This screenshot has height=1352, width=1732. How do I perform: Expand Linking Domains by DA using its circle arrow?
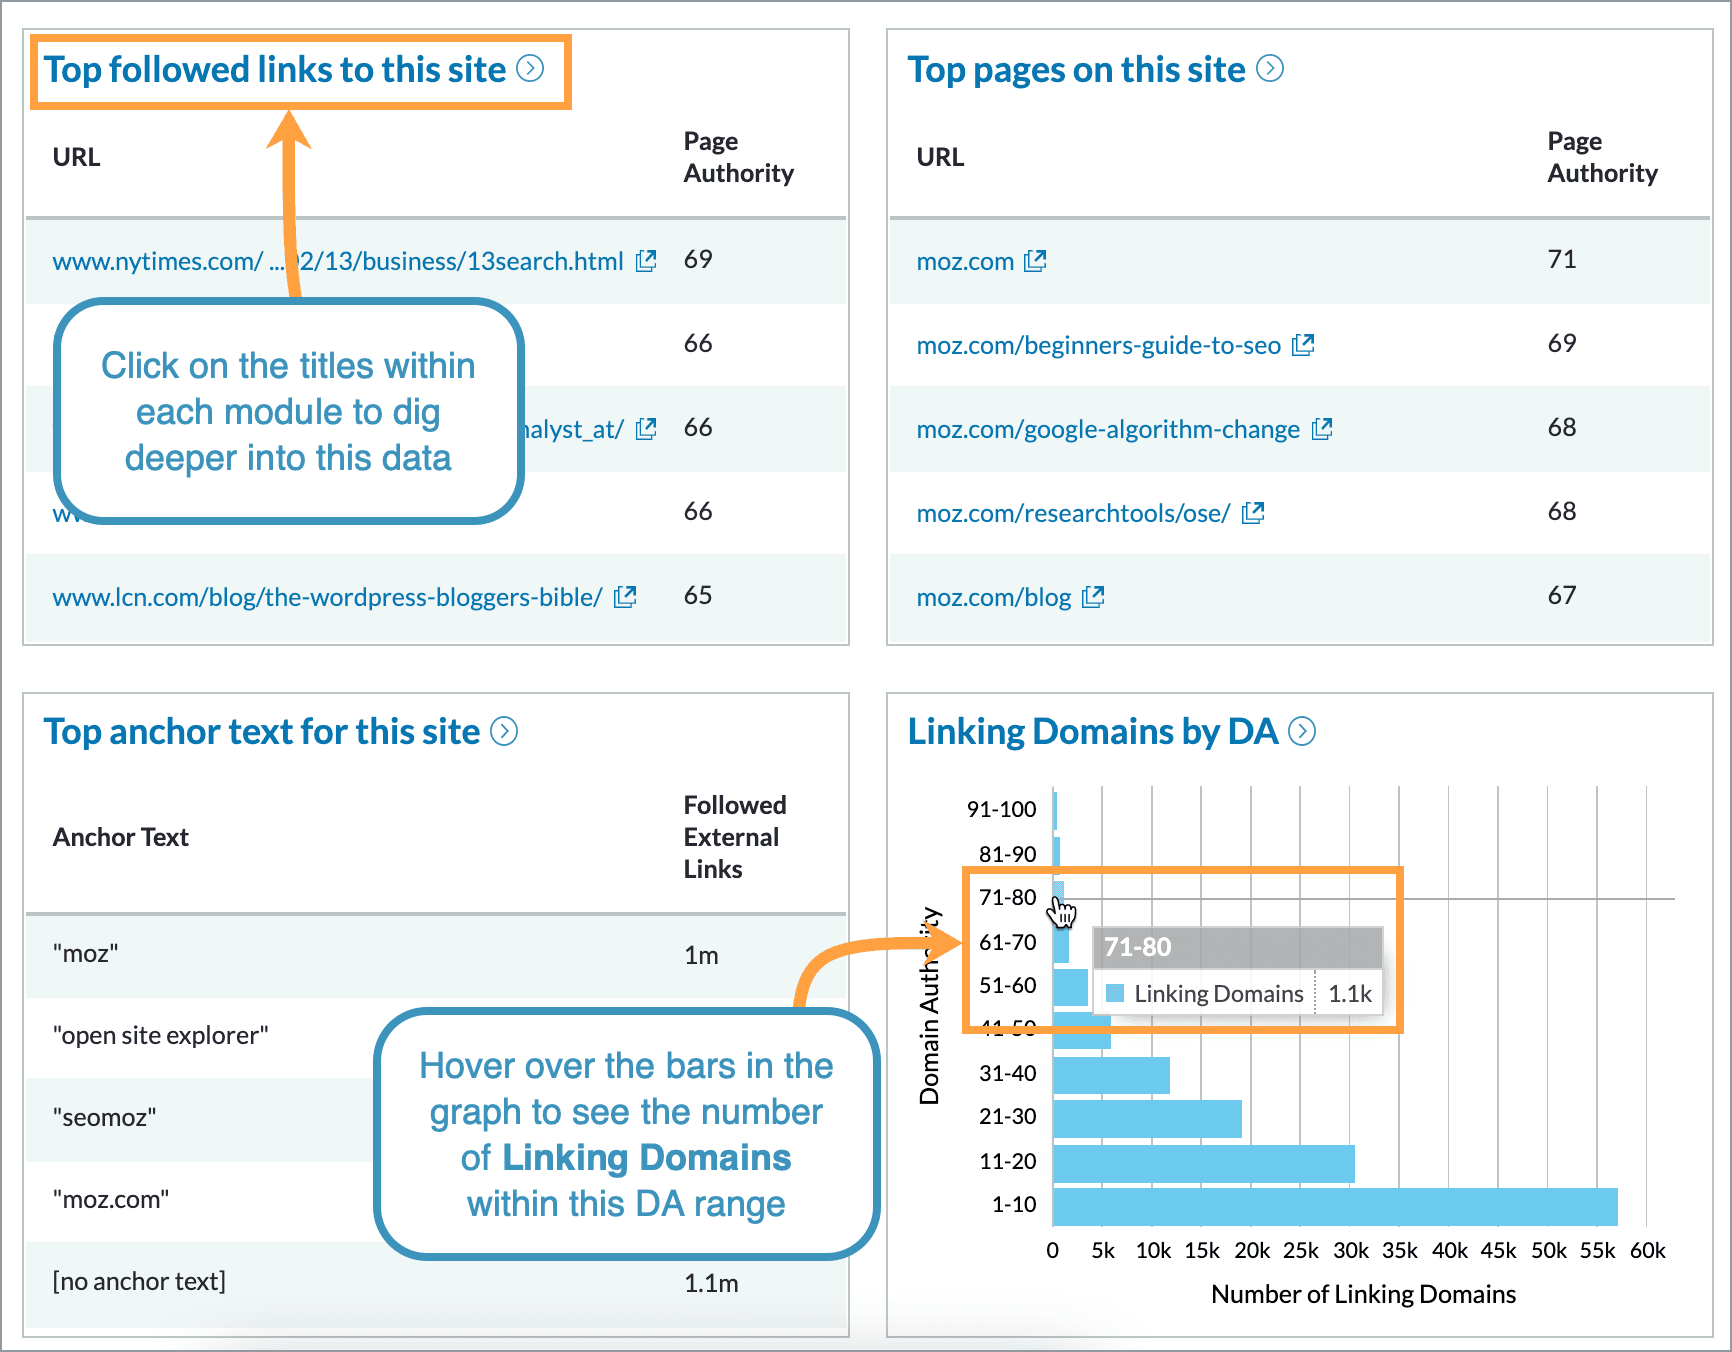(x=1303, y=731)
